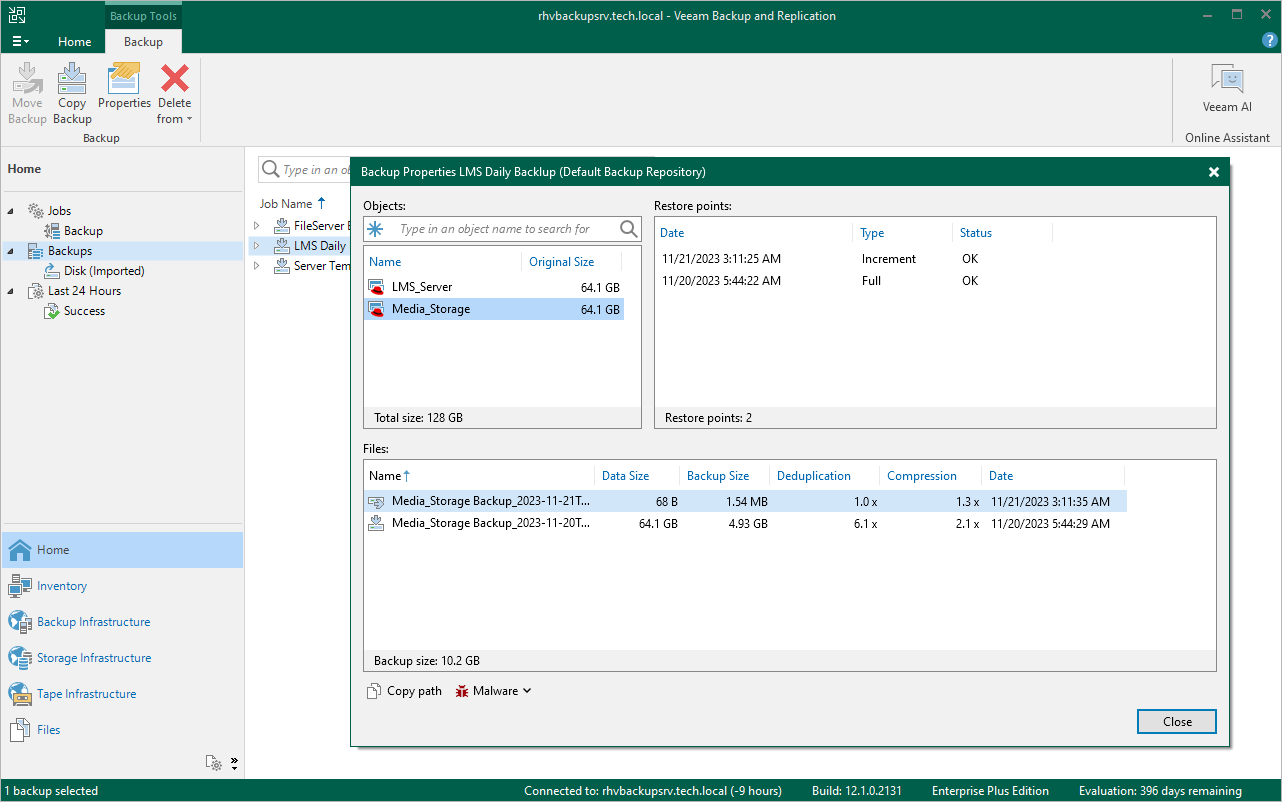Select Jobs node in the tree

(x=59, y=211)
